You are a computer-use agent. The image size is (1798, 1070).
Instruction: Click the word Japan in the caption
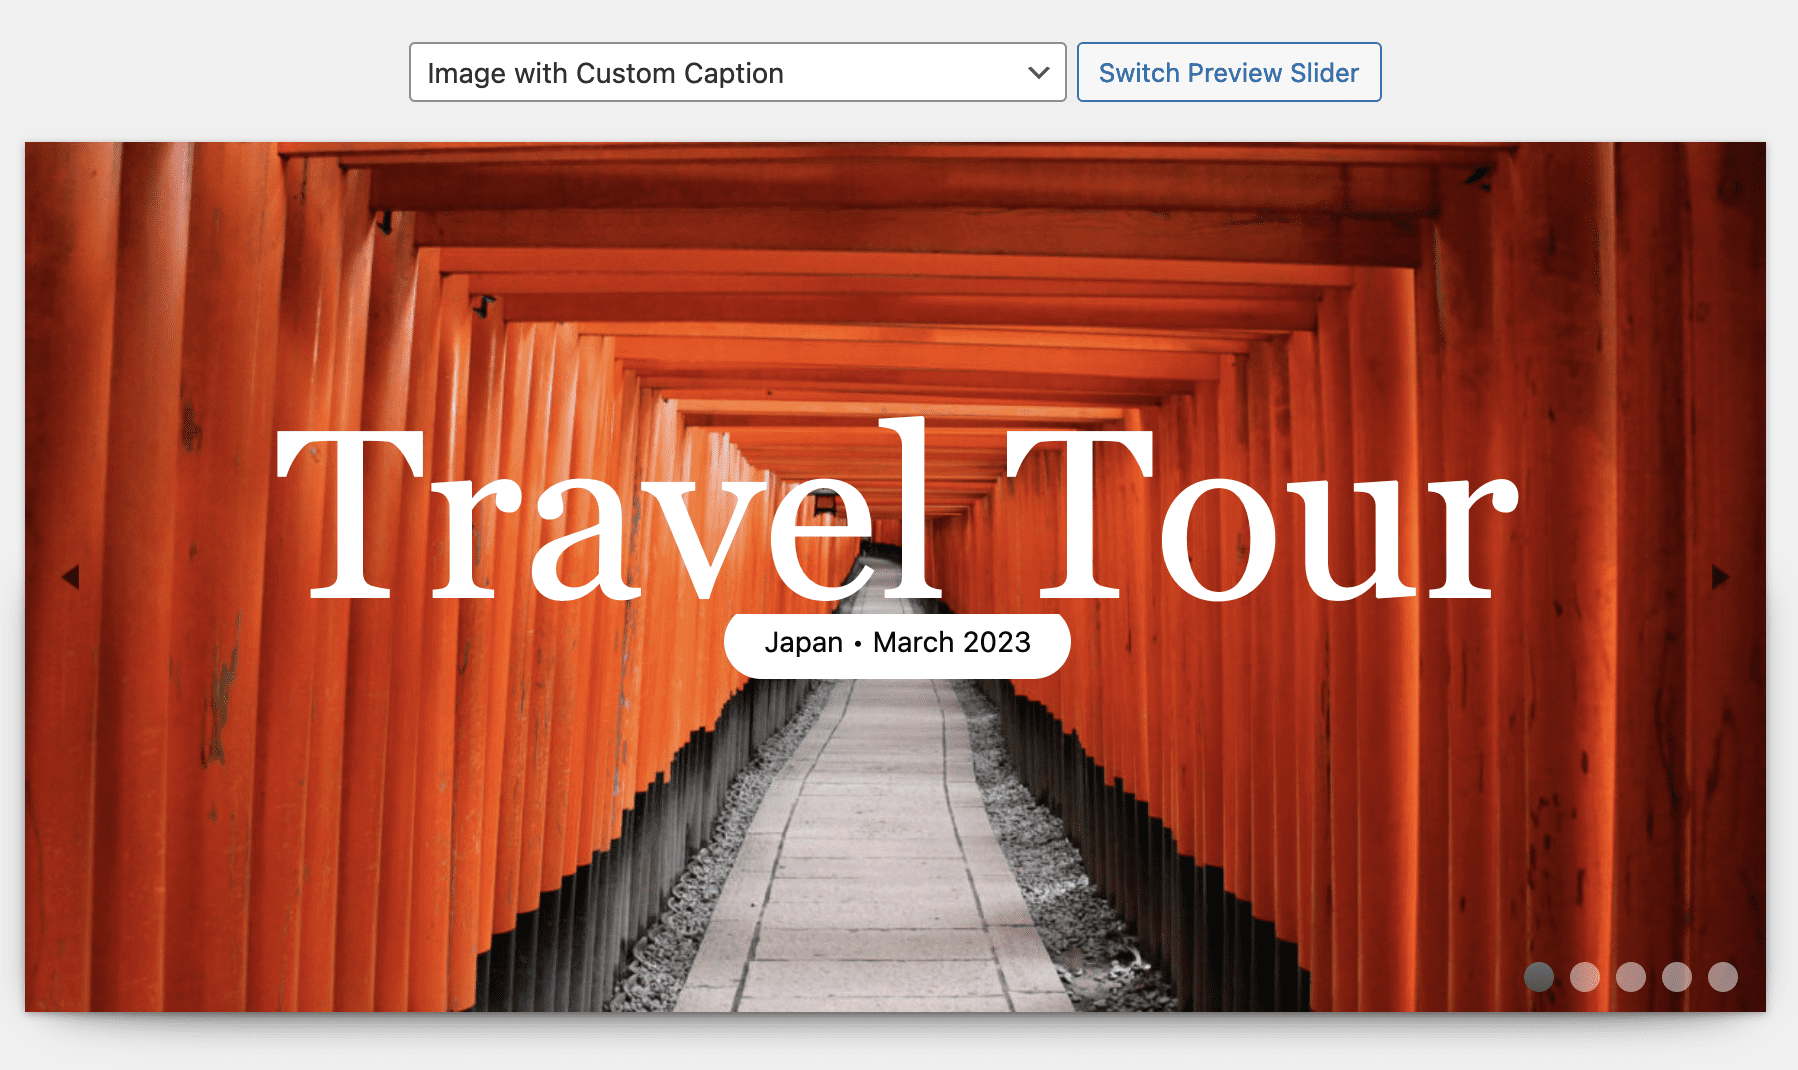click(x=803, y=642)
